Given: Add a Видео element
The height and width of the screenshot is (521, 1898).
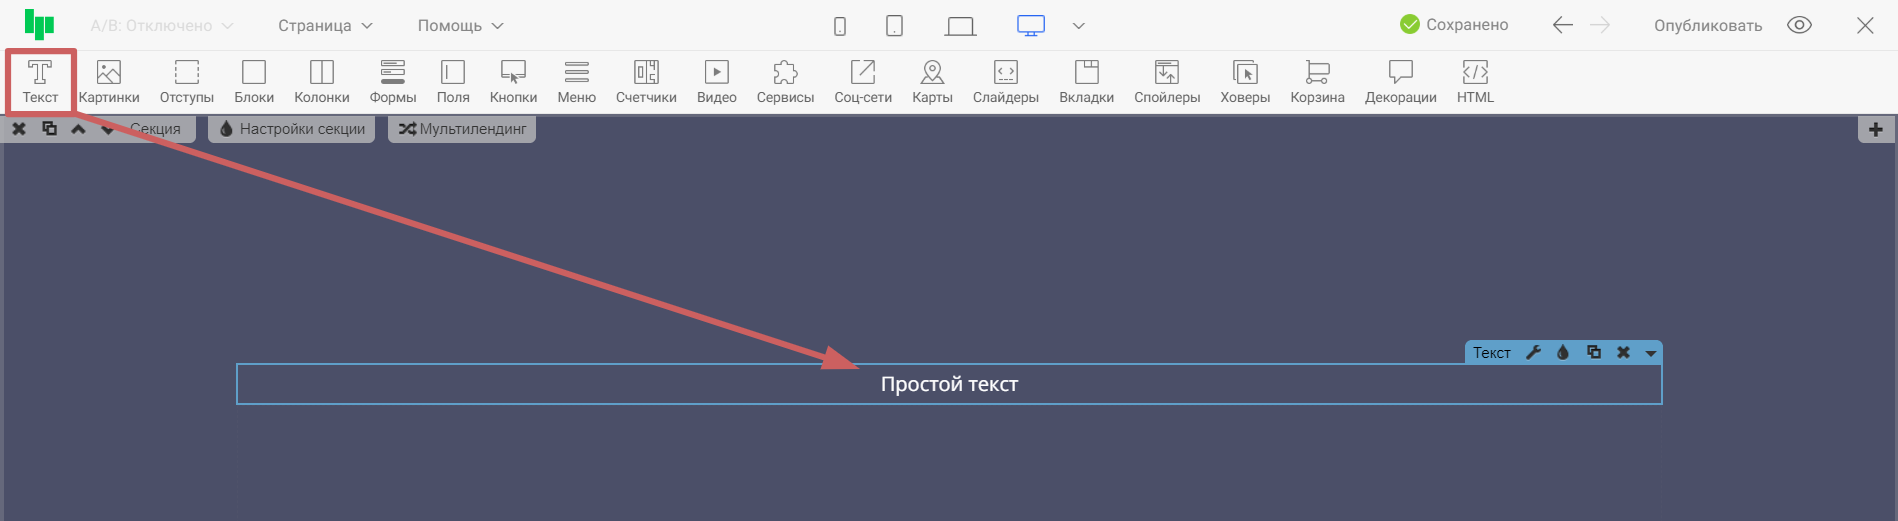Looking at the screenshot, I should click(x=716, y=81).
